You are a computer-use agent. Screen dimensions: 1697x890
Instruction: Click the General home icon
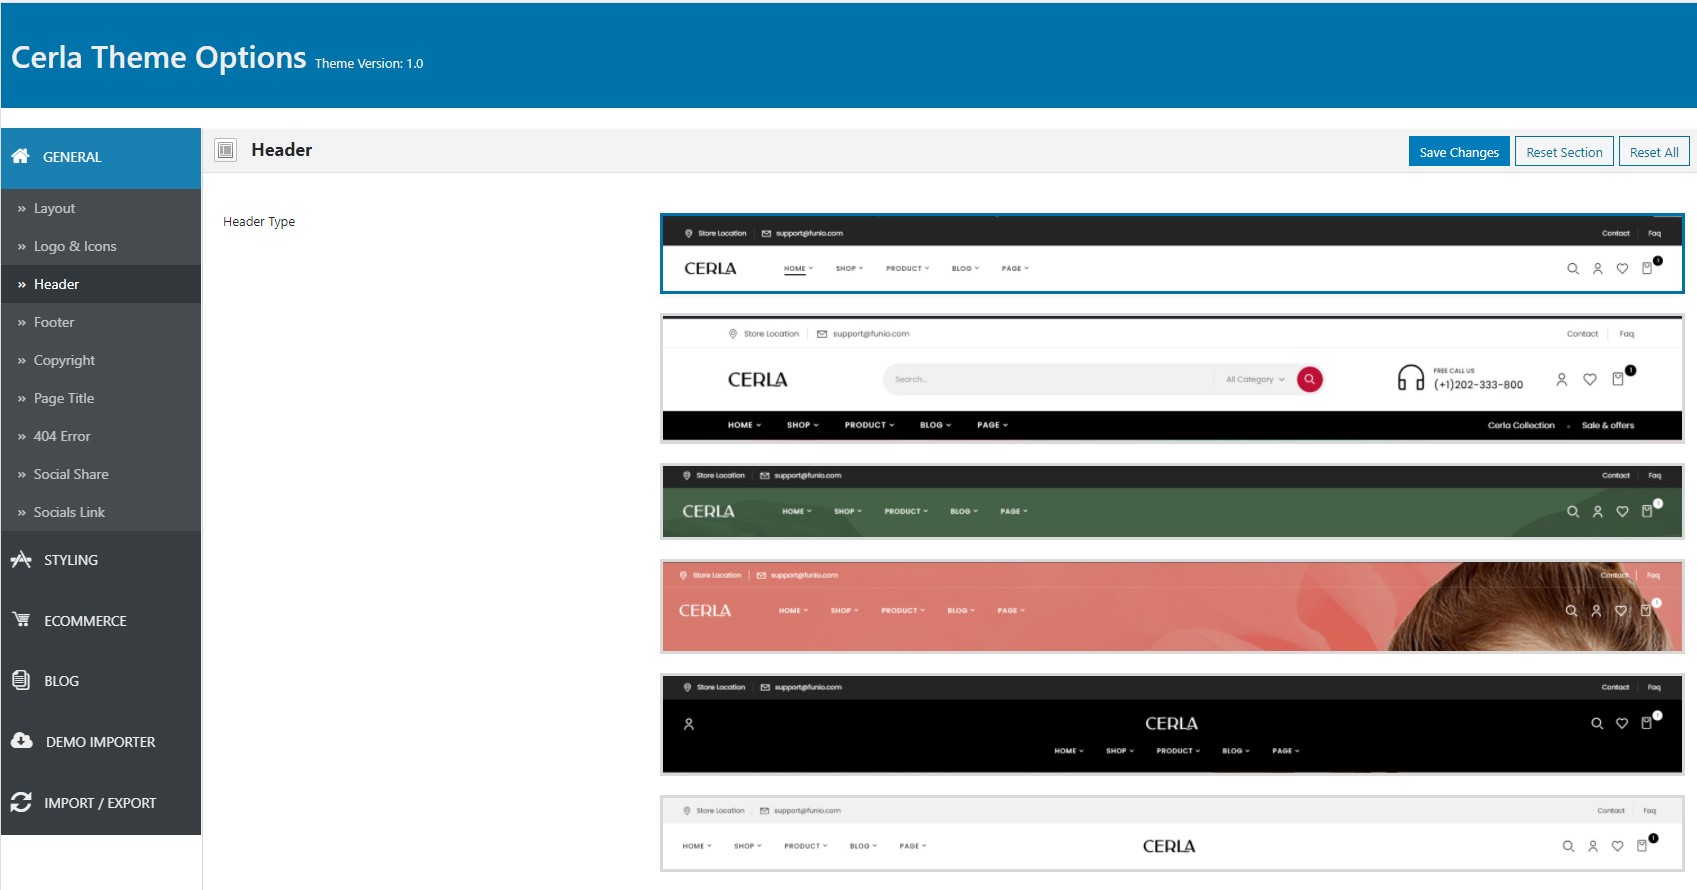(x=20, y=156)
